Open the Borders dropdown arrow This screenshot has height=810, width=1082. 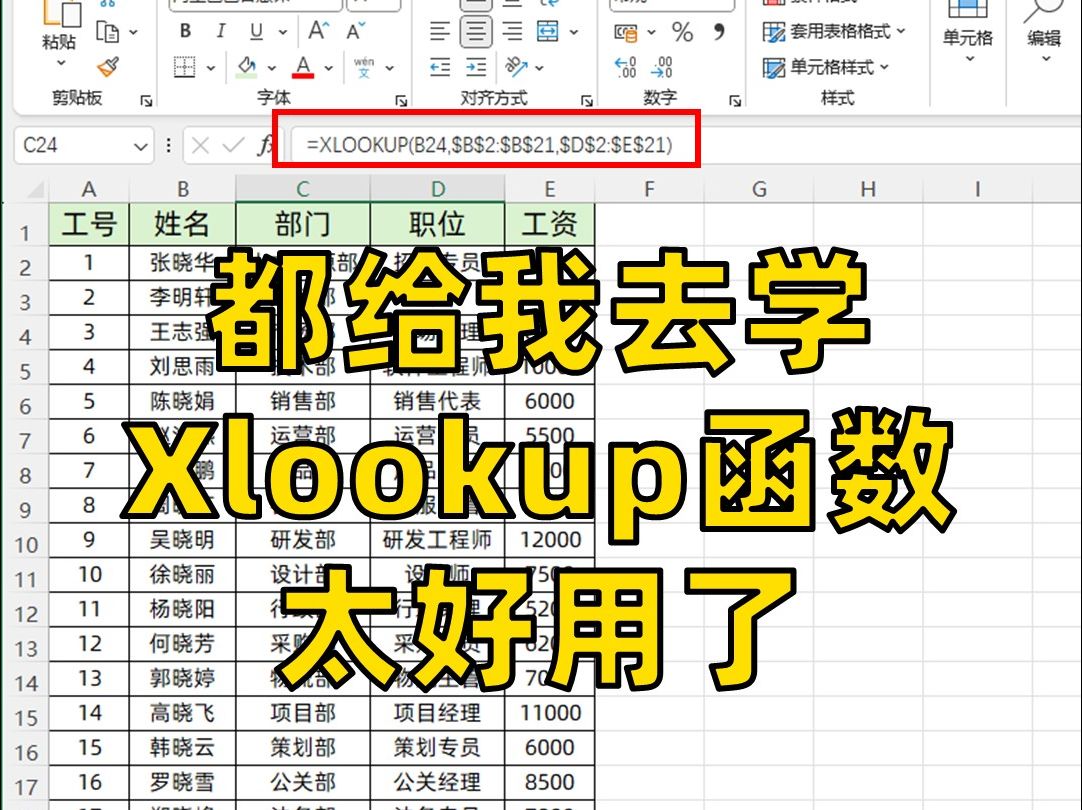211,68
